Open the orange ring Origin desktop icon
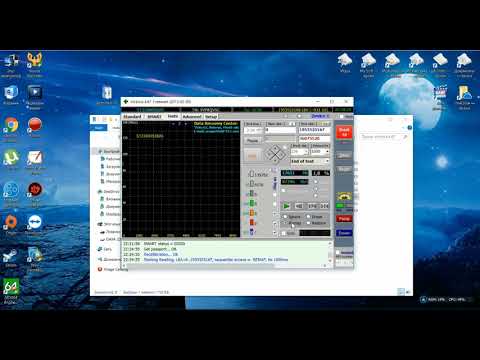 [x=11, y=222]
